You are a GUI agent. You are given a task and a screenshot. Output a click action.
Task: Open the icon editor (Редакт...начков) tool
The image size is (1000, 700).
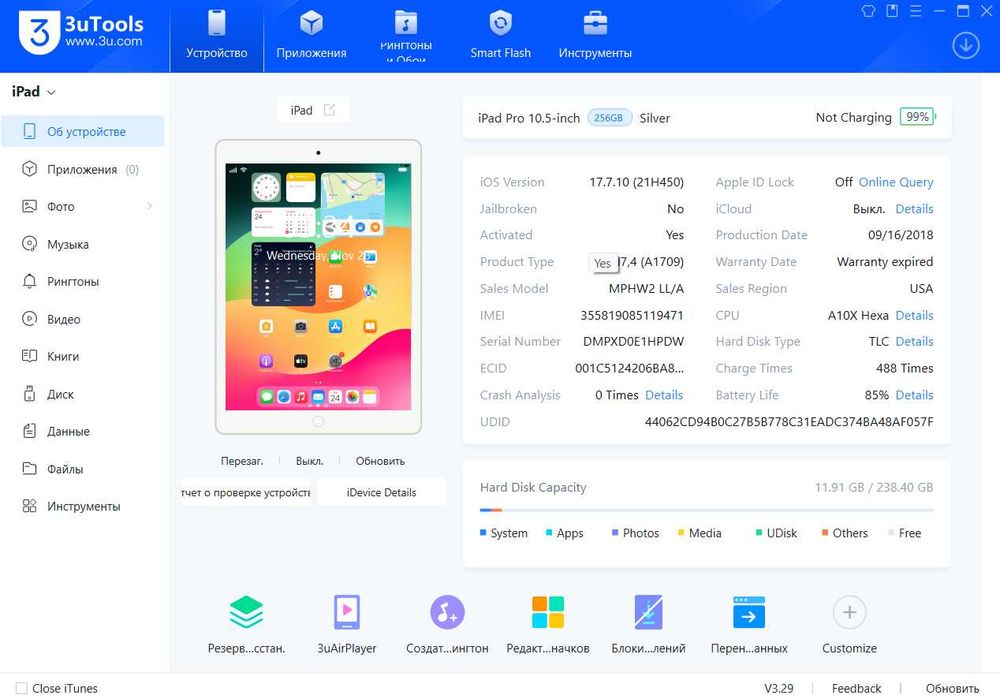point(548,624)
